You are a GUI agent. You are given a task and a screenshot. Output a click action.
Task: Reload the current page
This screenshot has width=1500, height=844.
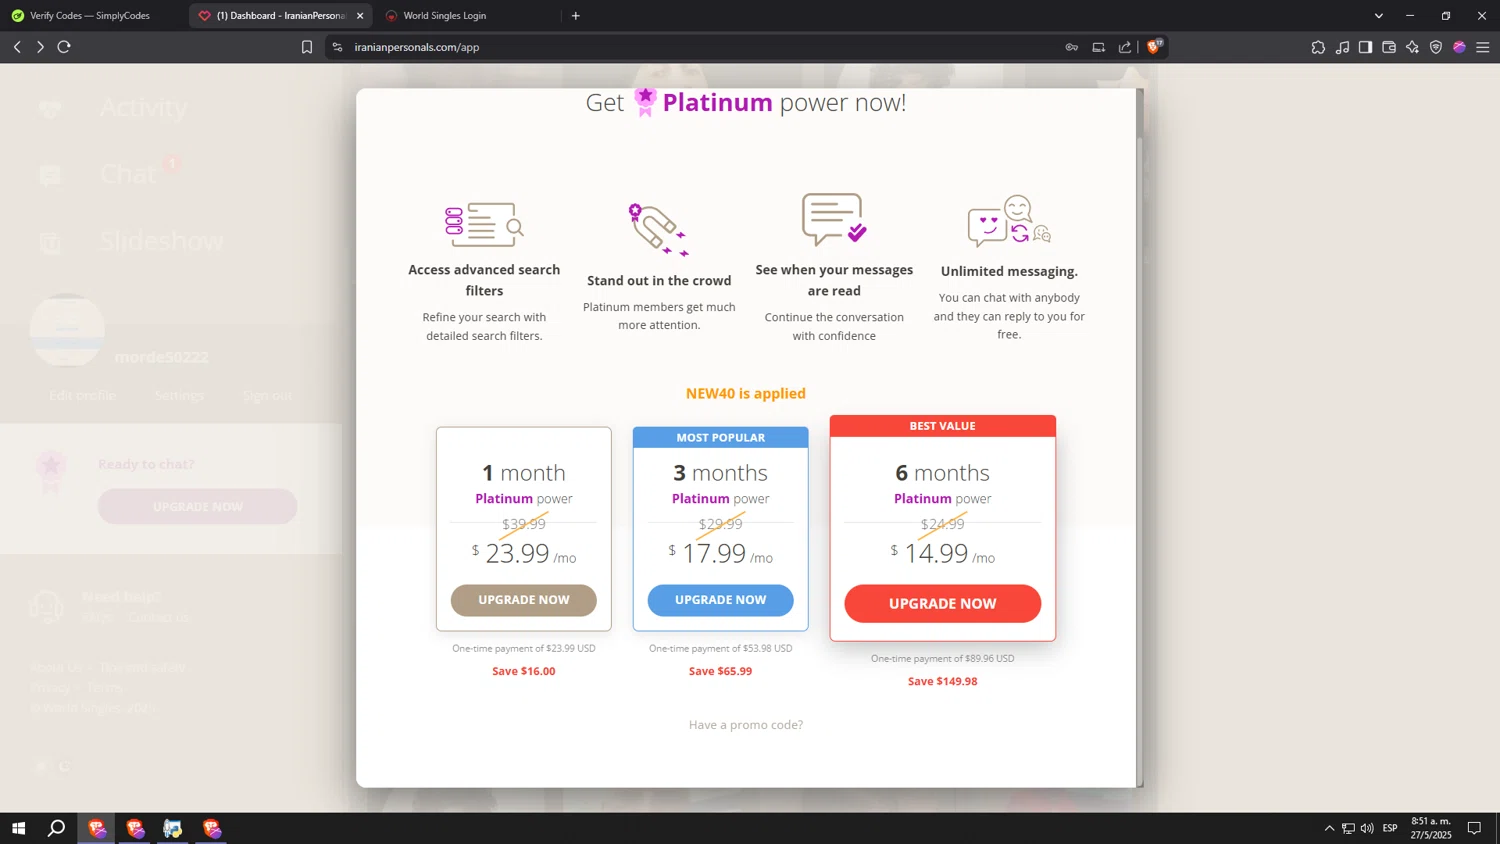[64, 47]
